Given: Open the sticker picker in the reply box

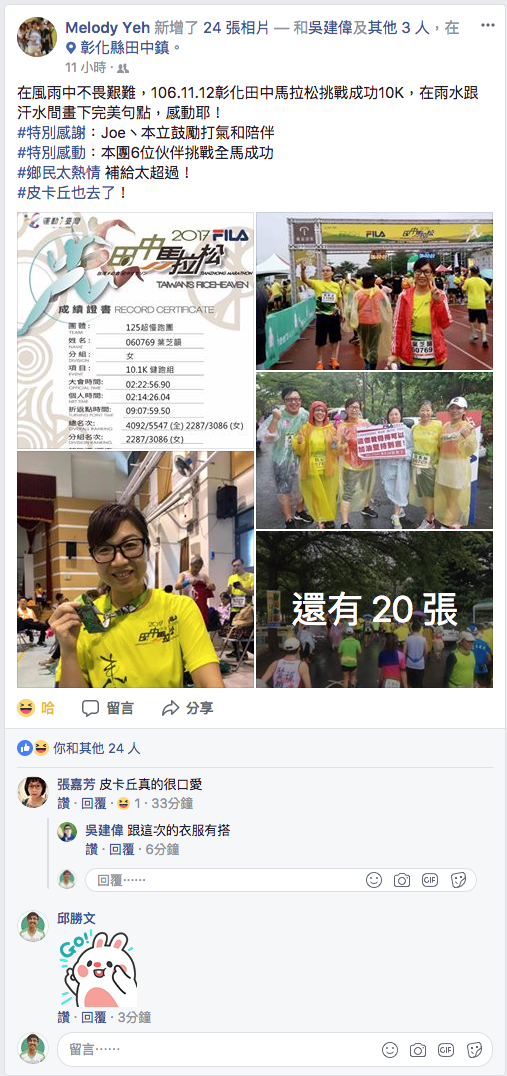Looking at the screenshot, I should coord(458,880).
